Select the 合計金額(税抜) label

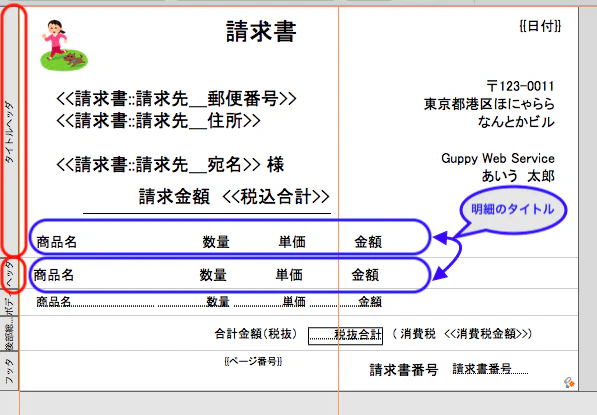click(x=255, y=334)
